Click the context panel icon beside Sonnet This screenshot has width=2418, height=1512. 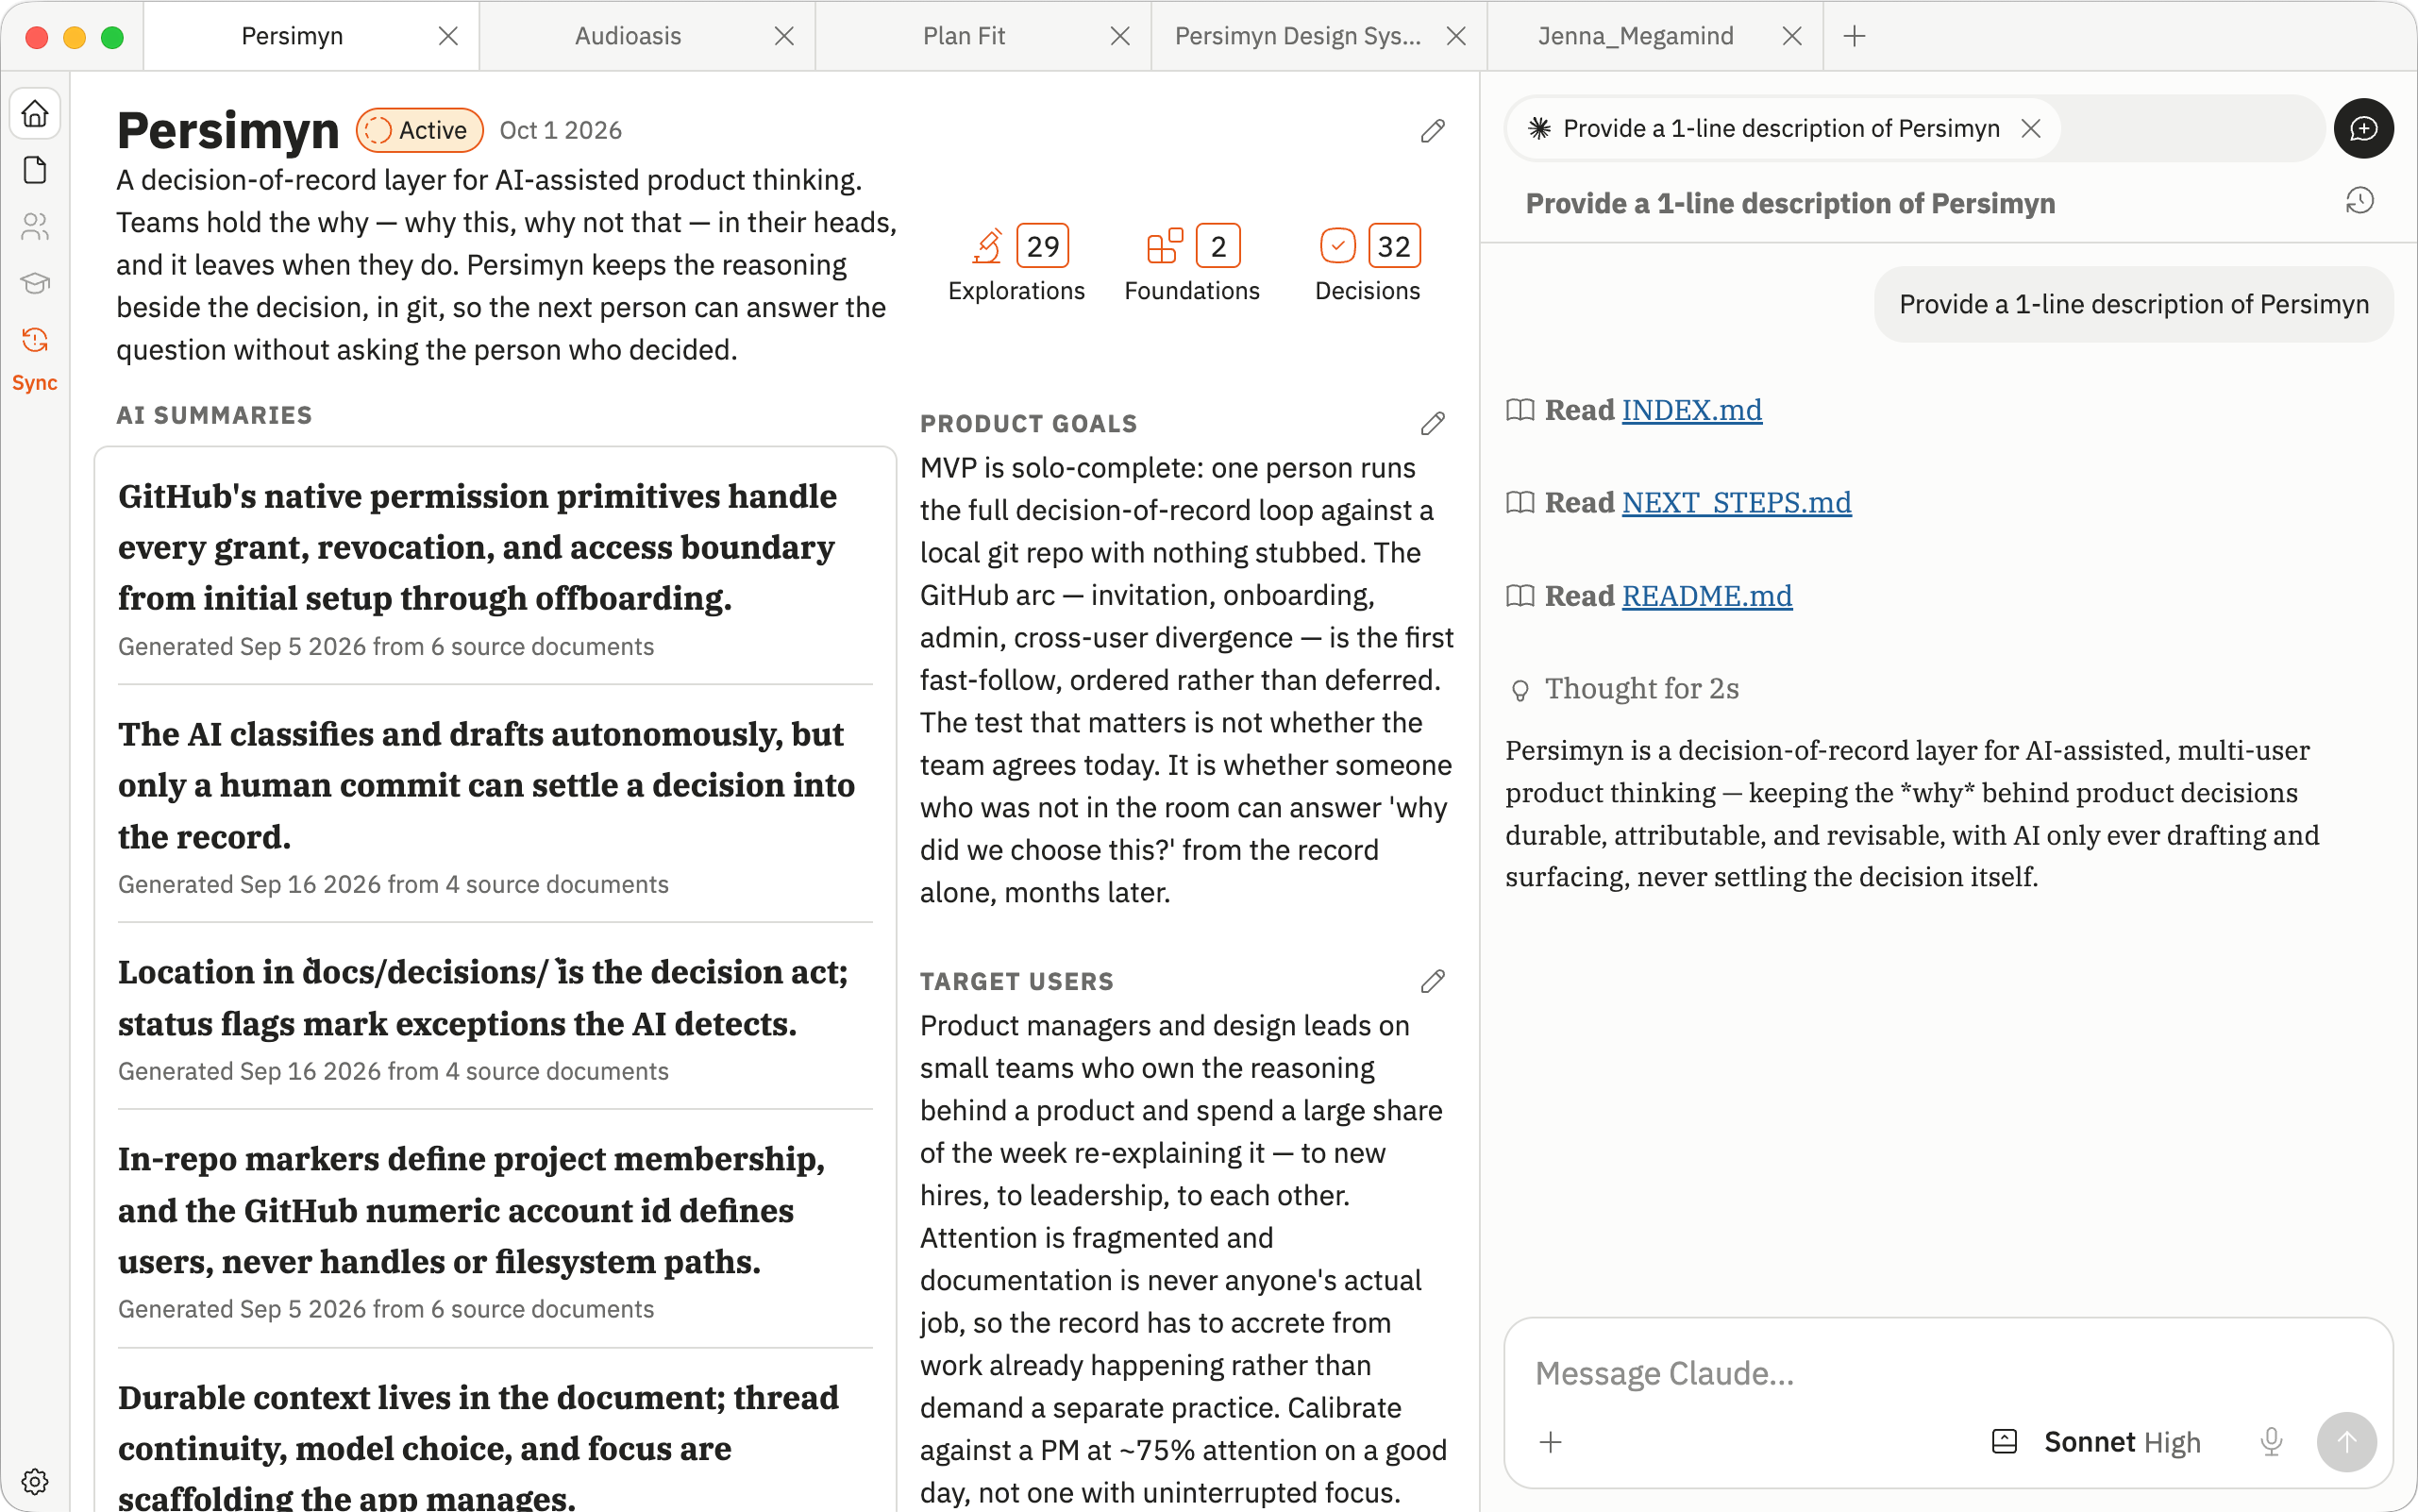tap(2004, 1441)
